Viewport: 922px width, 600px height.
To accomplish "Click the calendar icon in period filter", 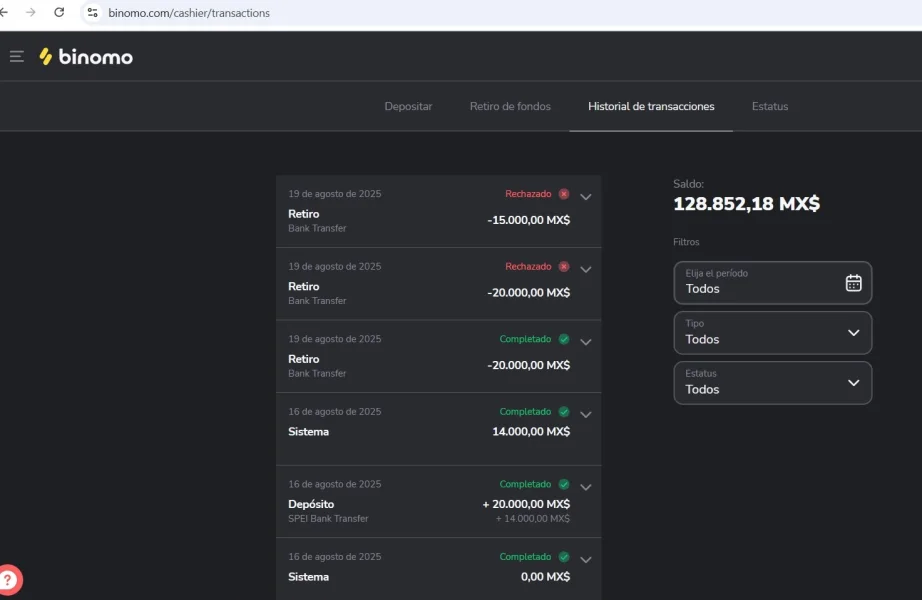I will [x=853, y=283].
